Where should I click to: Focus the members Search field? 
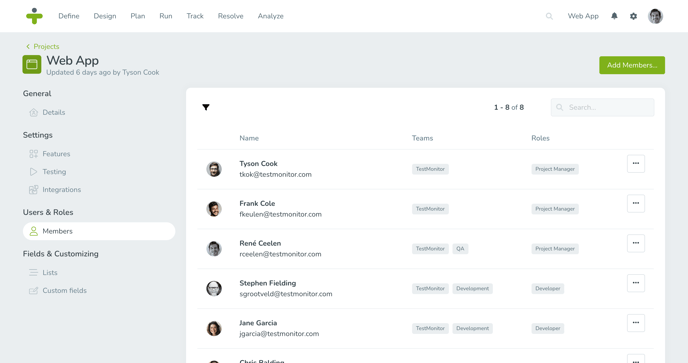click(x=602, y=107)
